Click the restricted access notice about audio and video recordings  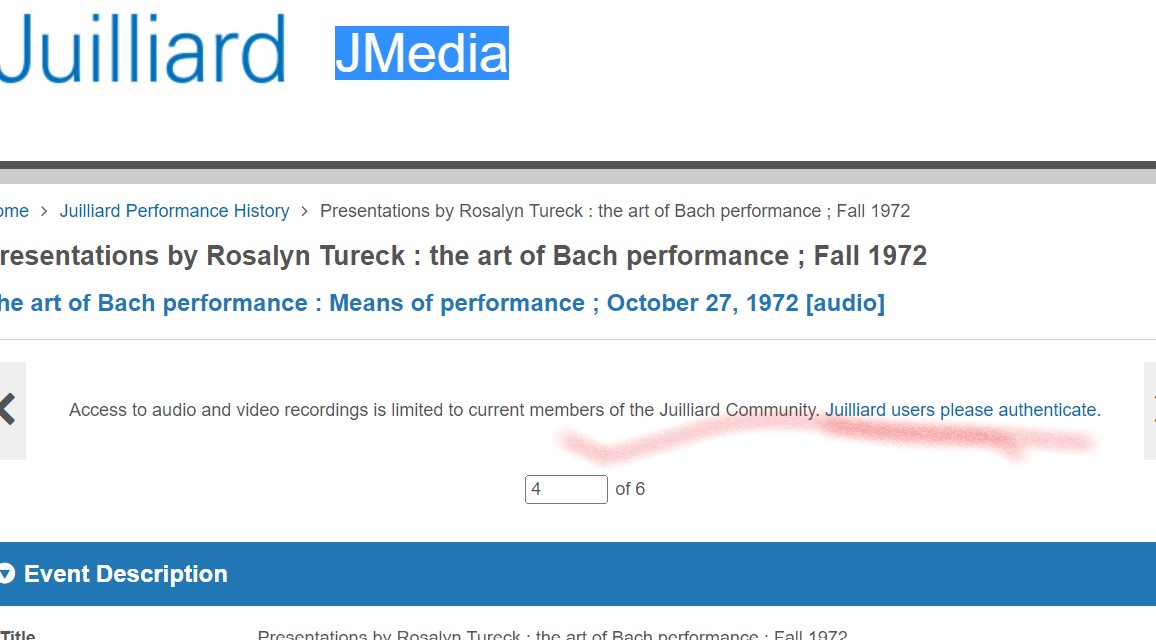[x=444, y=410]
